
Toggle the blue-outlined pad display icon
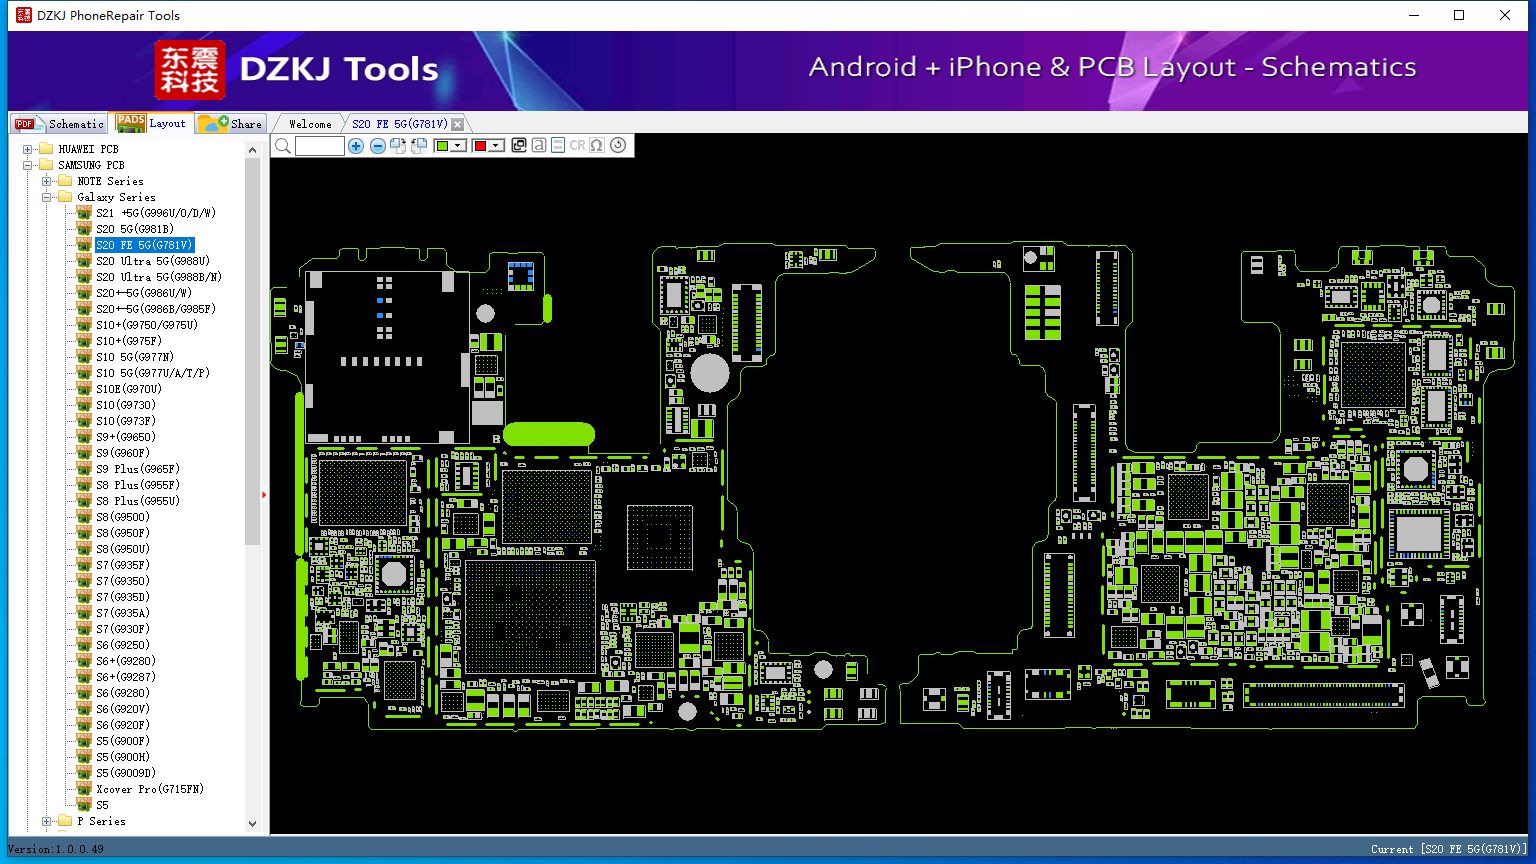[558, 146]
